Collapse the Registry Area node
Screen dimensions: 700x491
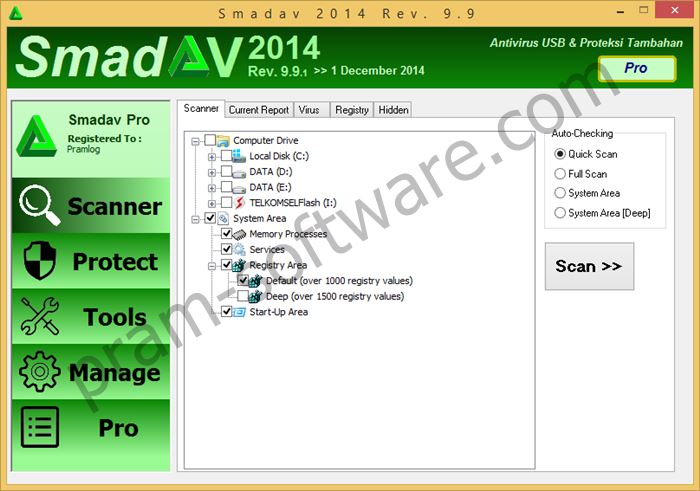(x=212, y=266)
